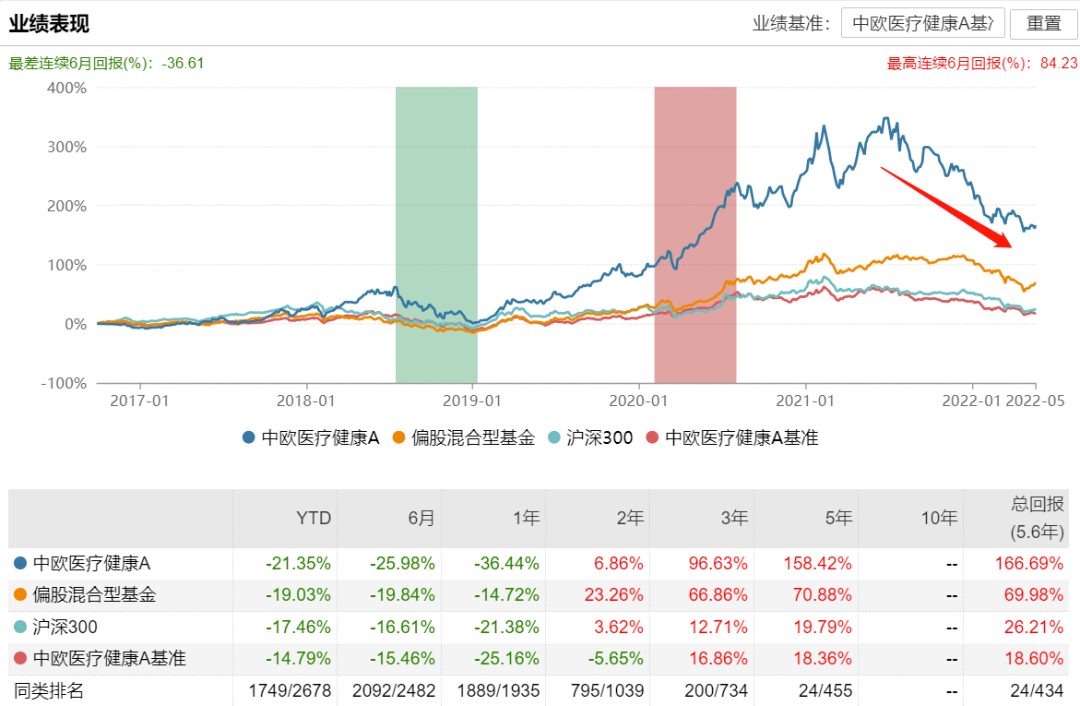Select the 5年 column header

click(838, 518)
